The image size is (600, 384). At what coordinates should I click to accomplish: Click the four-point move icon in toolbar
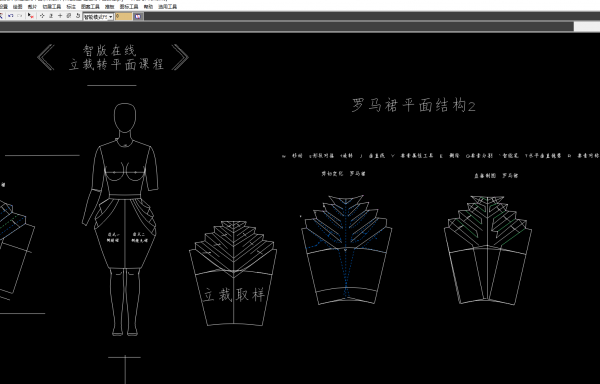[x=42, y=16]
